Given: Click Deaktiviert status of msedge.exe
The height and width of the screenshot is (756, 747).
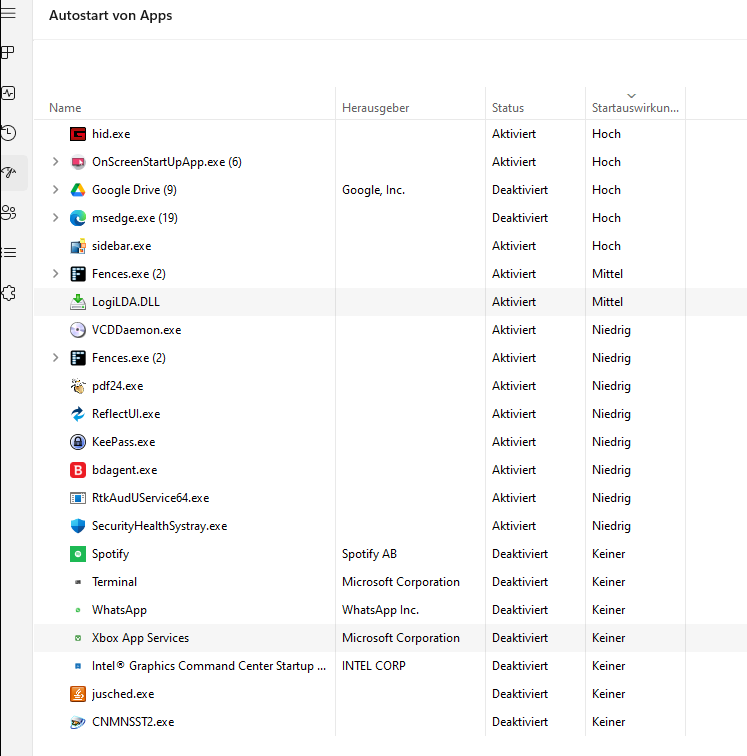Looking at the screenshot, I should pyautogui.click(x=520, y=218).
